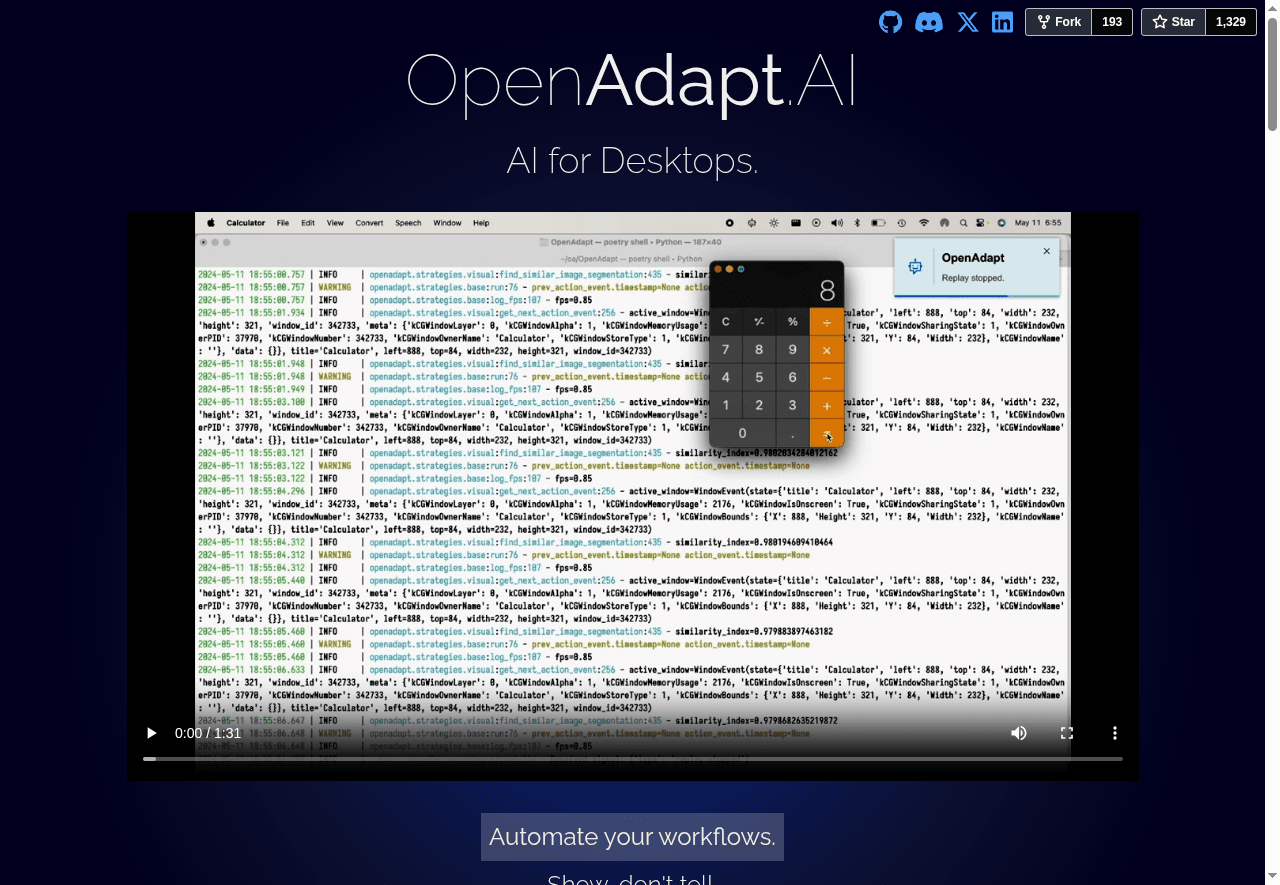Open the Calculator File menu
The width and height of the screenshot is (1280, 885).
click(x=283, y=223)
